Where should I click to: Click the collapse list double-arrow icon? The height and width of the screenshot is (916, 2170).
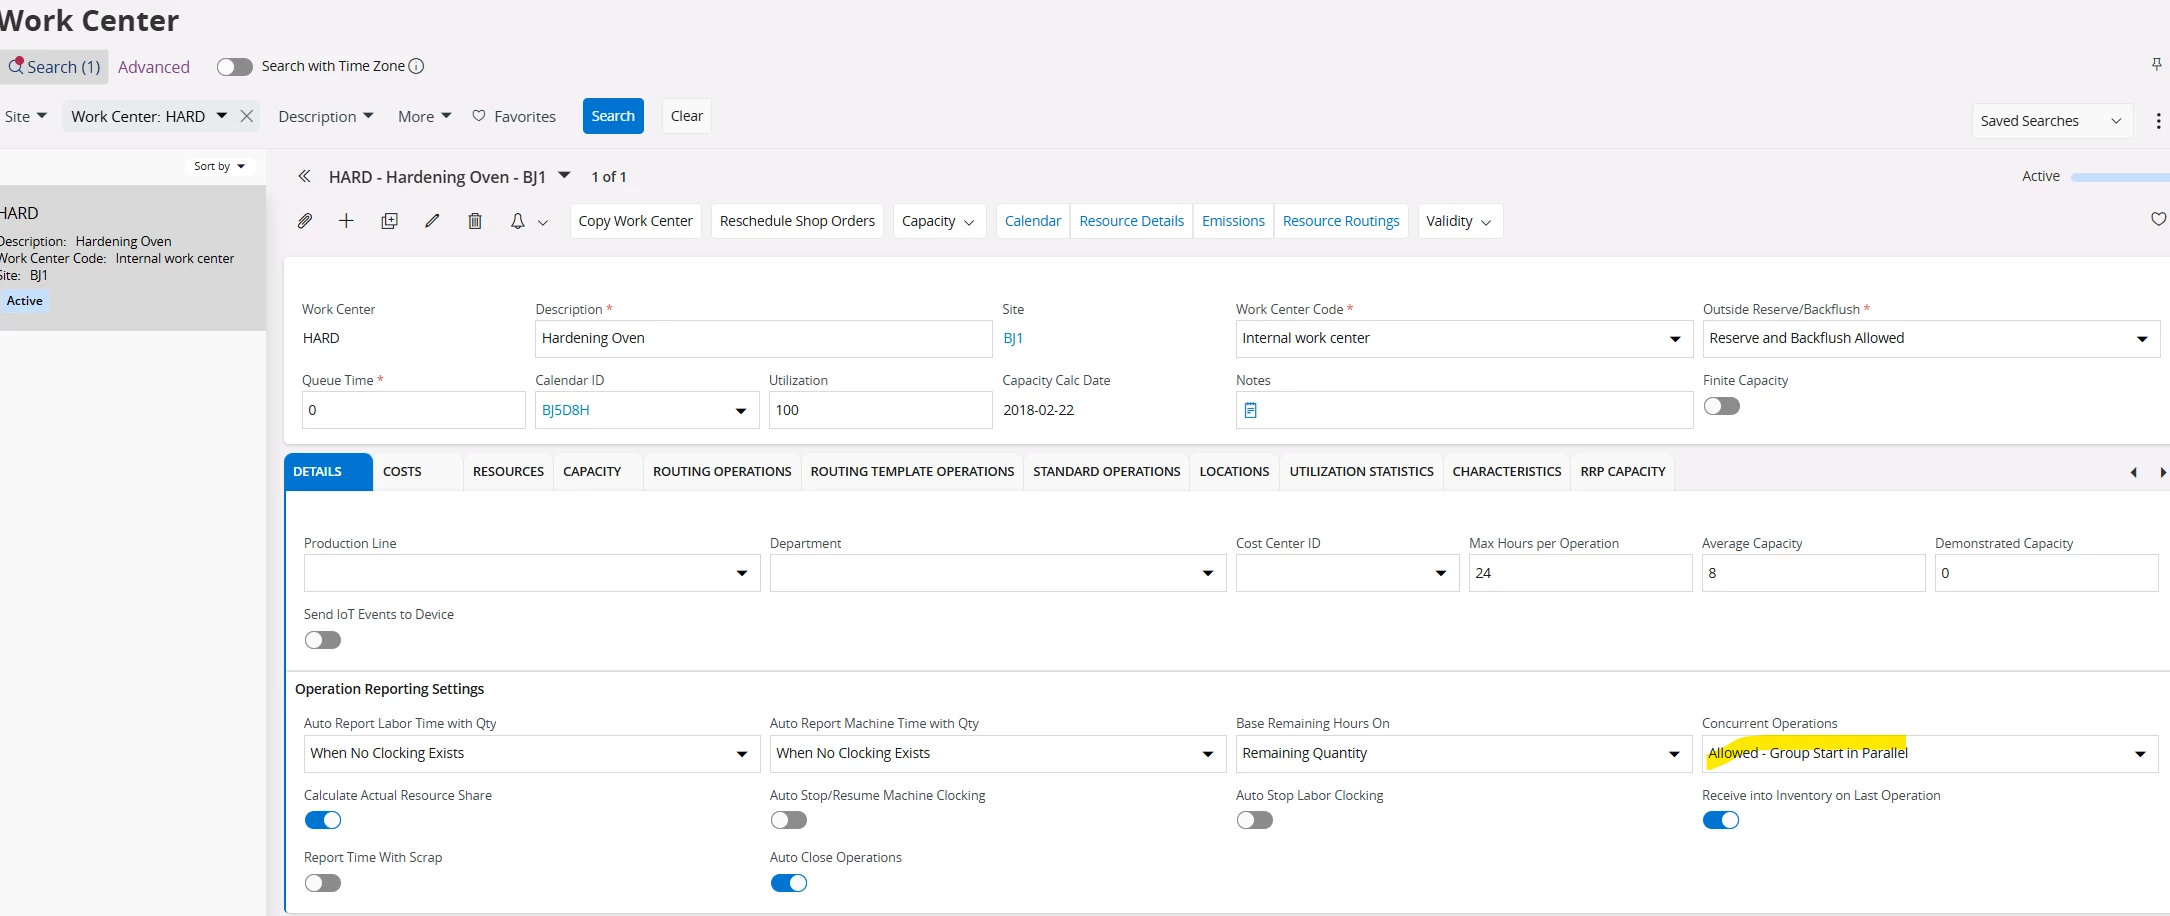[304, 176]
